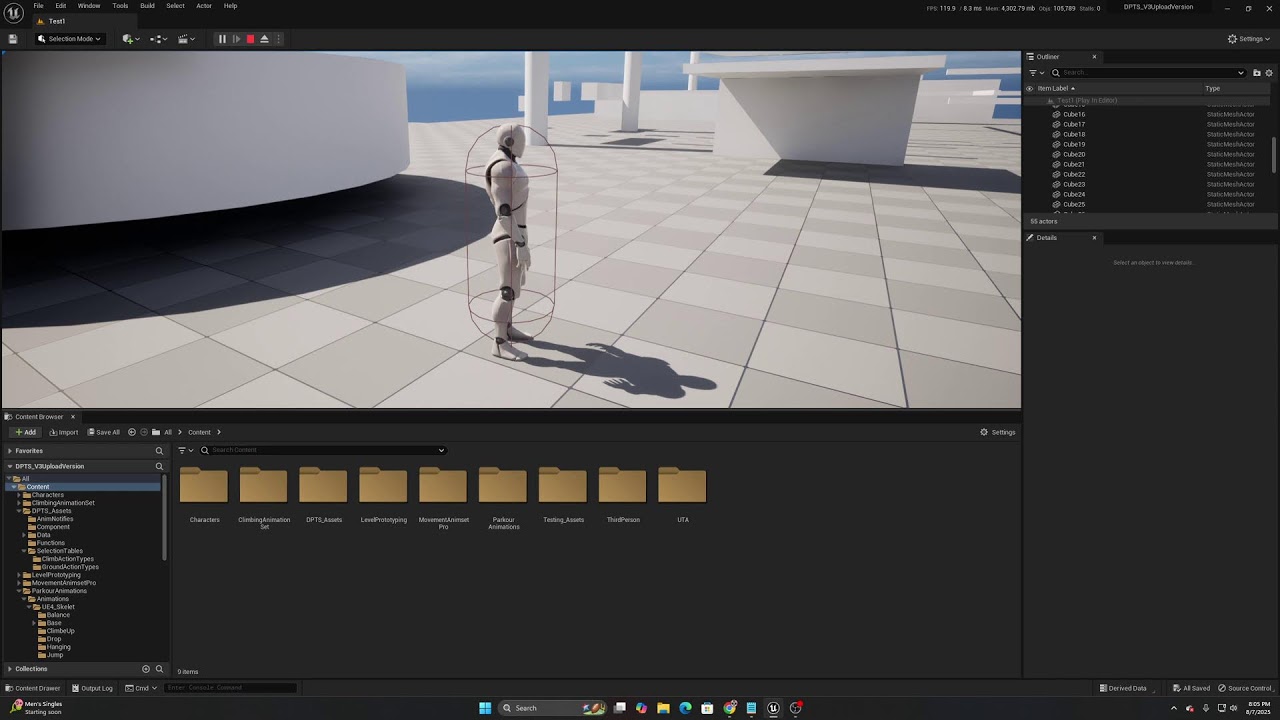This screenshot has height=720, width=1280.
Task: Add a new collection plus icon
Action: click(146, 669)
